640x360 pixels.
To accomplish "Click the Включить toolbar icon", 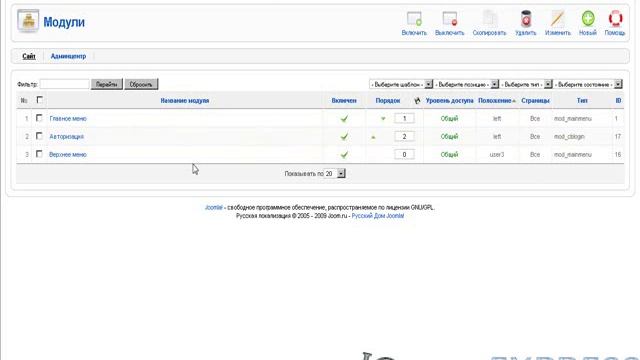I will (414, 19).
